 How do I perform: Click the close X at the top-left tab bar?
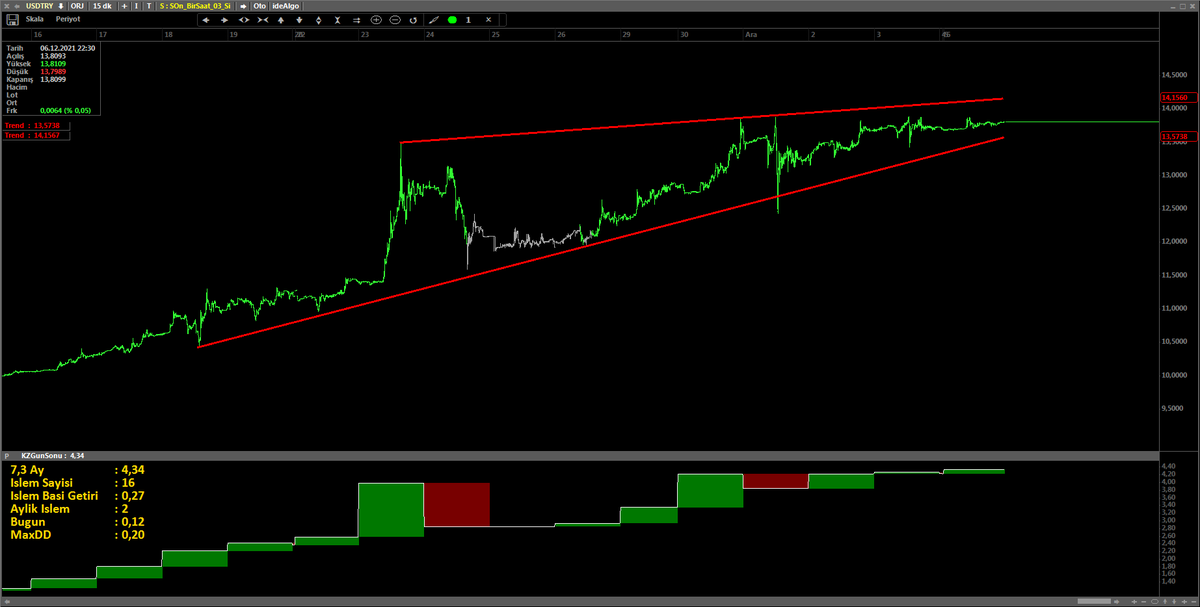[x=7, y=6]
